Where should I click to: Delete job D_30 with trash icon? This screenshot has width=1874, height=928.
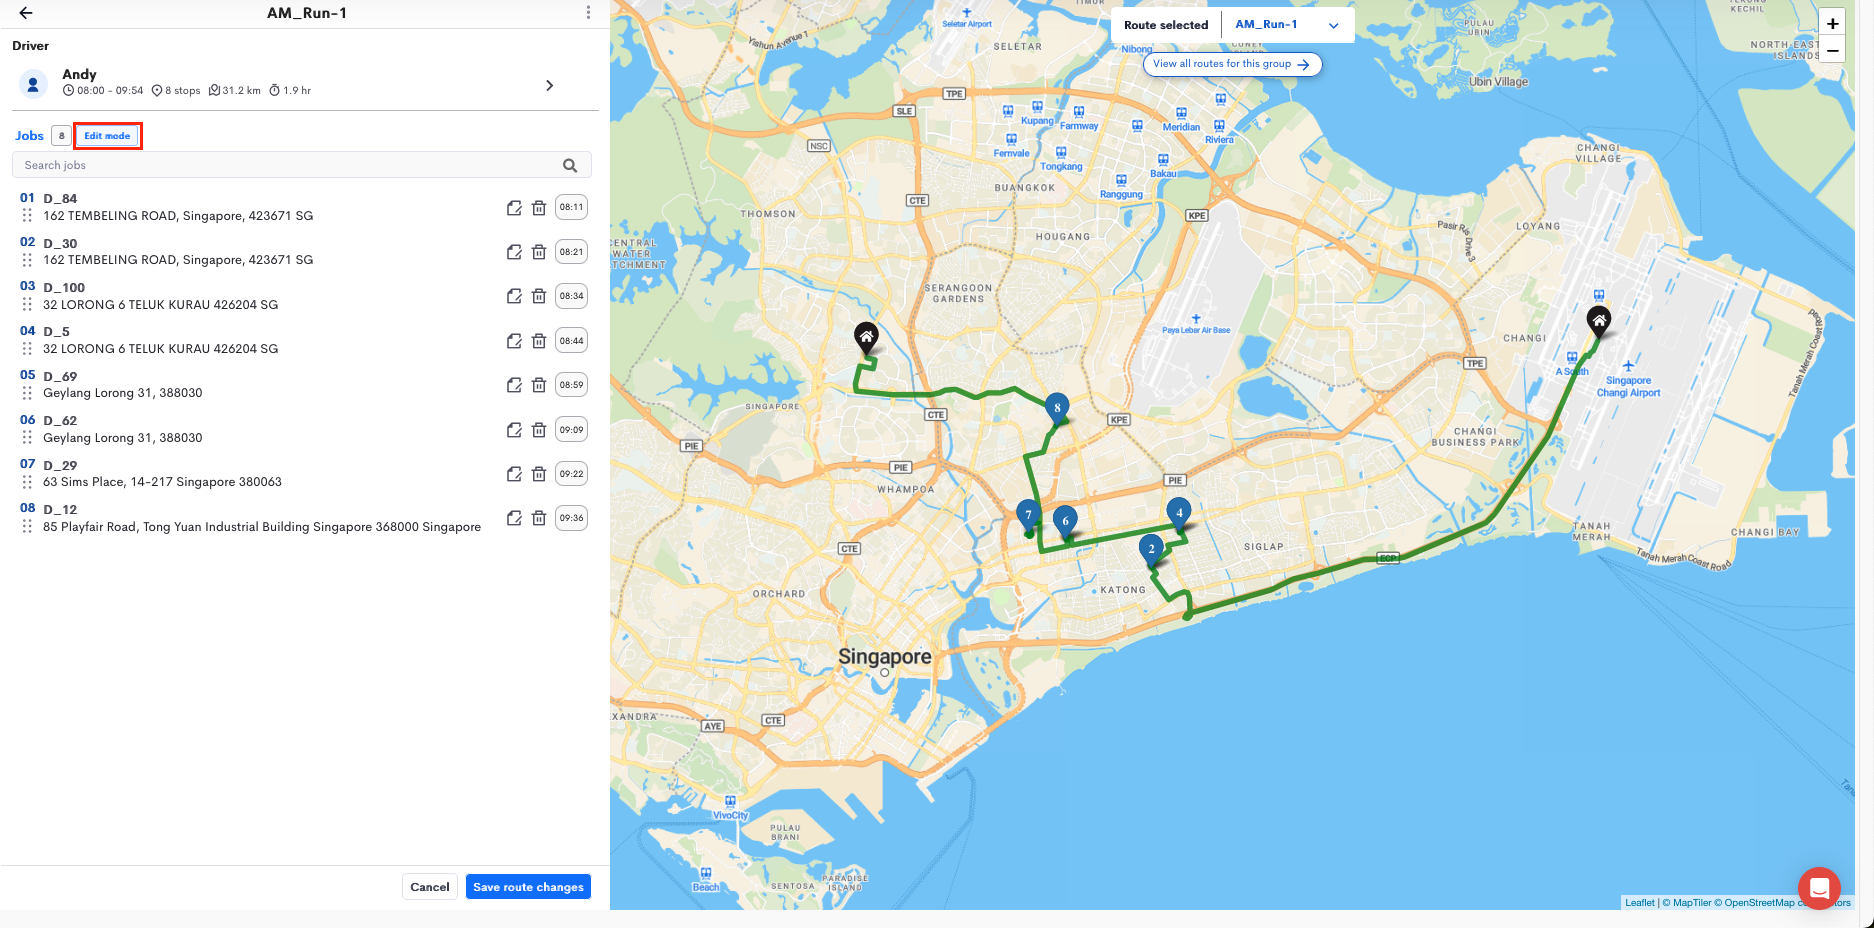click(x=539, y=252)
